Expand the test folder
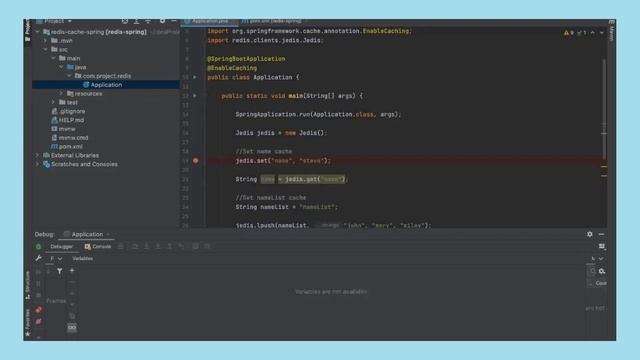Image resolution: width=640 pixels, height=360 pixels. (x=53, y=102)
